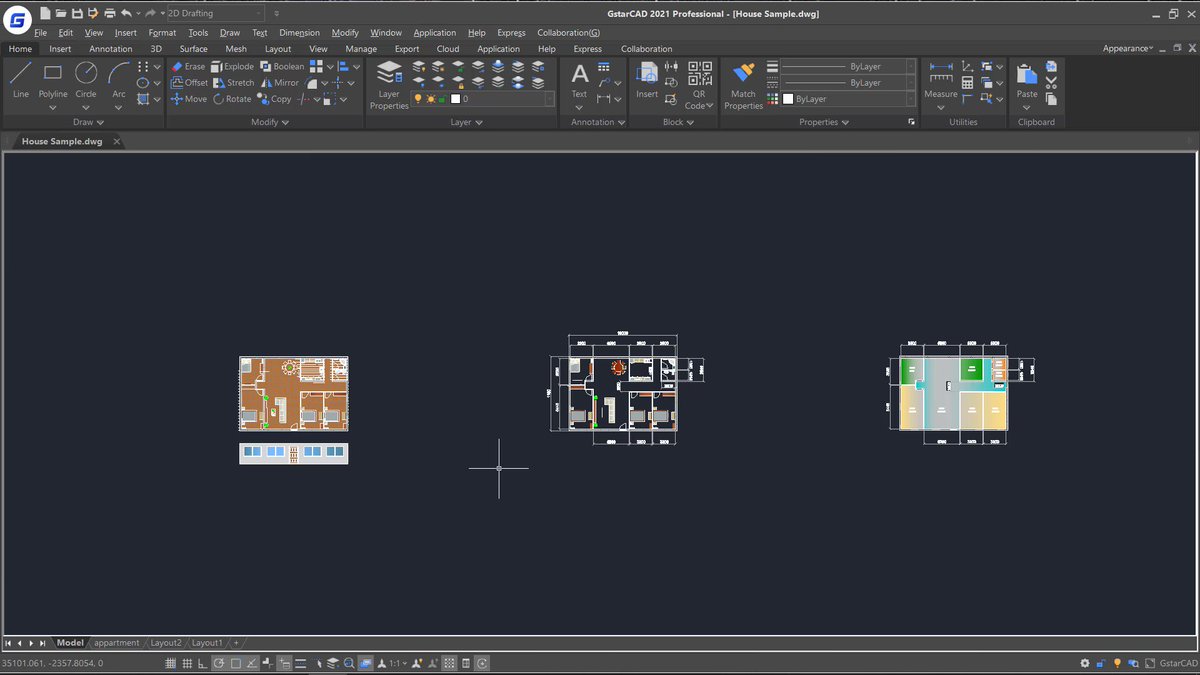Open the settings gear in status bar
This screenshot has height=675, width=1200.
pos(1085,663)
